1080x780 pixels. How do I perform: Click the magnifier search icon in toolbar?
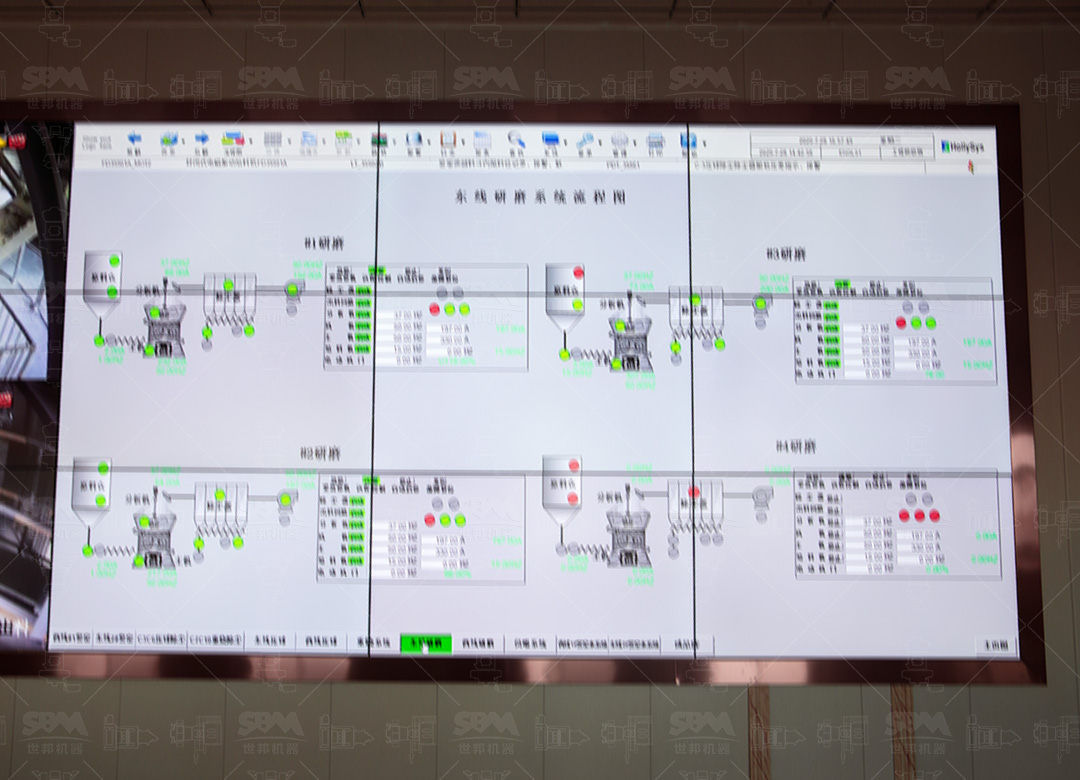tap(516, 140)
